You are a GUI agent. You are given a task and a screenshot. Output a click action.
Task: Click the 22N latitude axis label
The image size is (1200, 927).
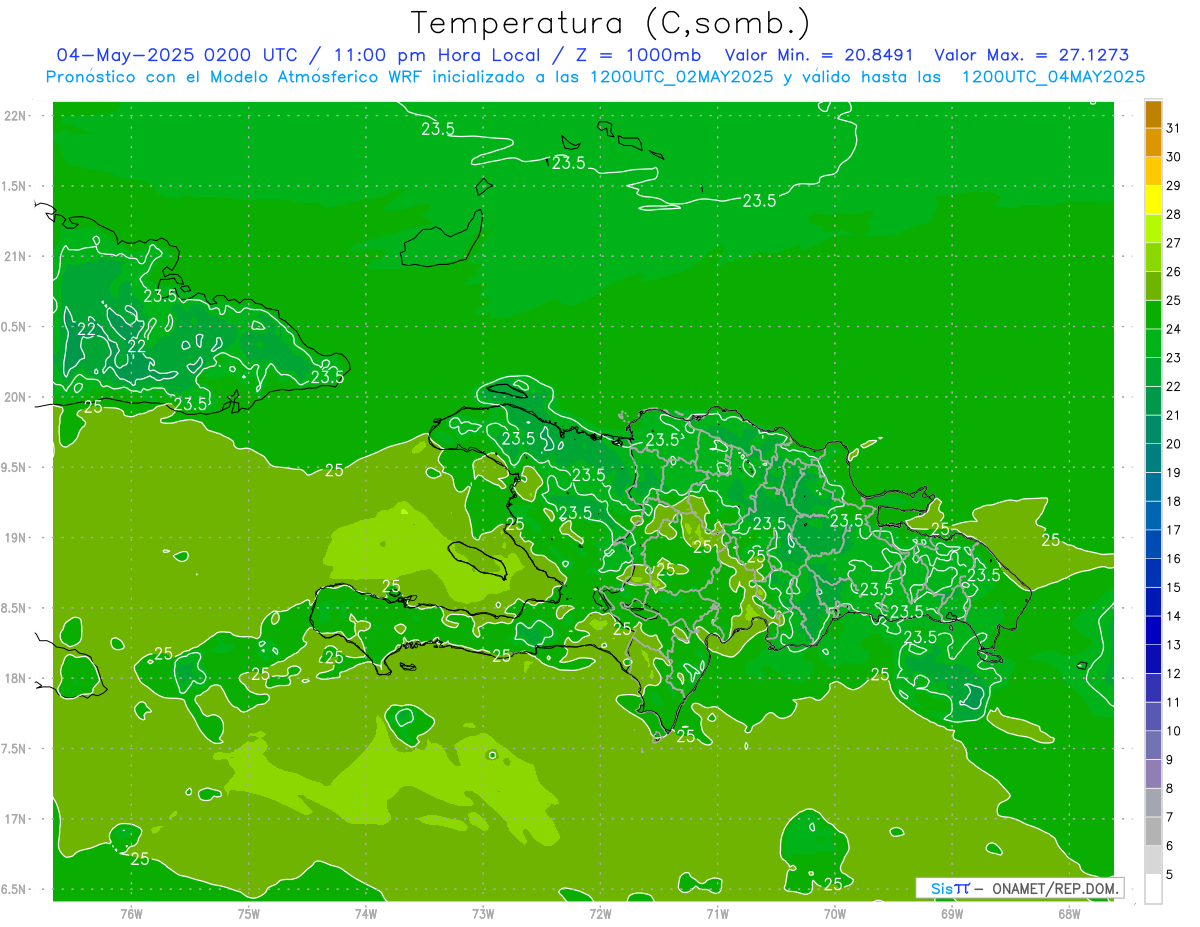coord(16,116)
